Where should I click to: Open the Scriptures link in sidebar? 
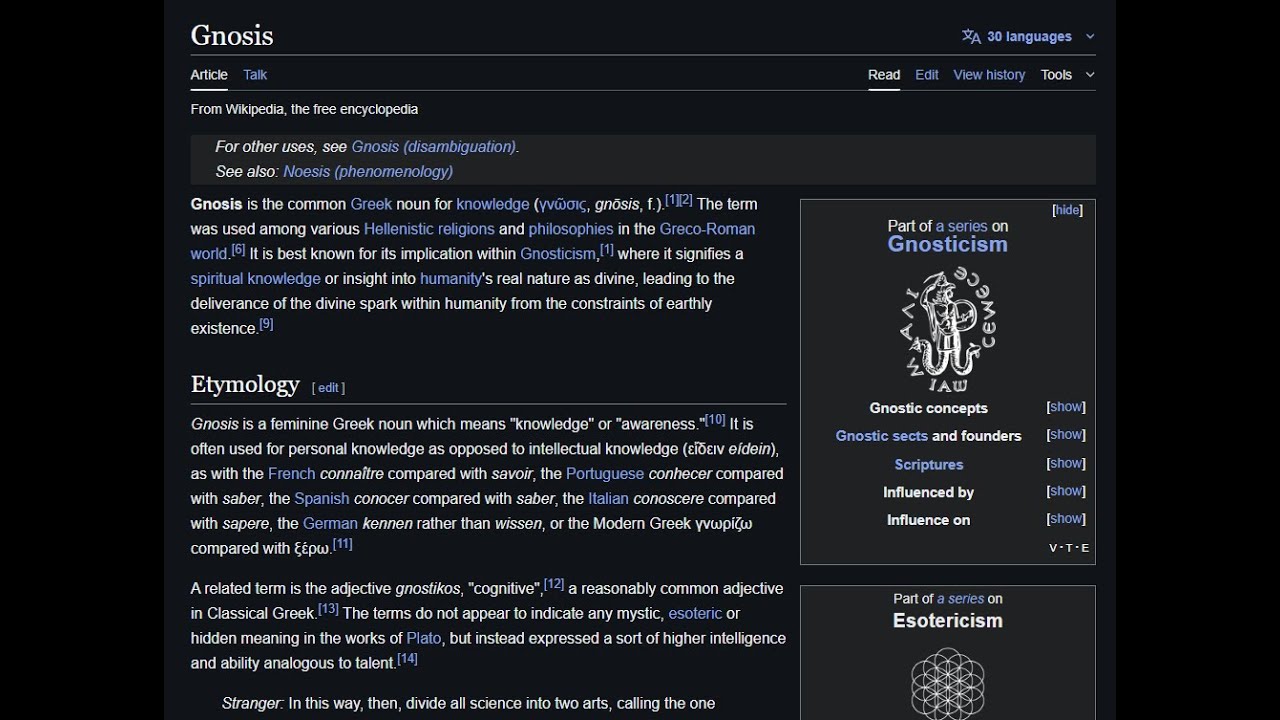pos(929,465)
